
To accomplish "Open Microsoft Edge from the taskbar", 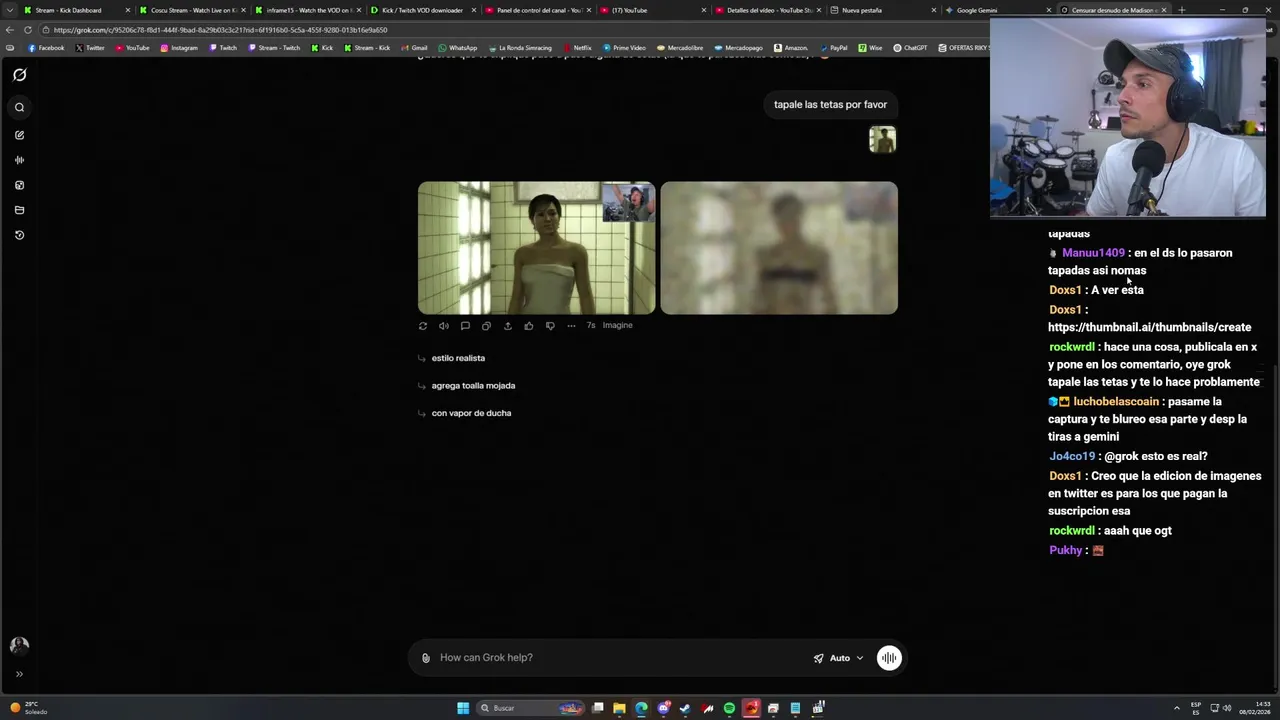I will tap(641, 708).
